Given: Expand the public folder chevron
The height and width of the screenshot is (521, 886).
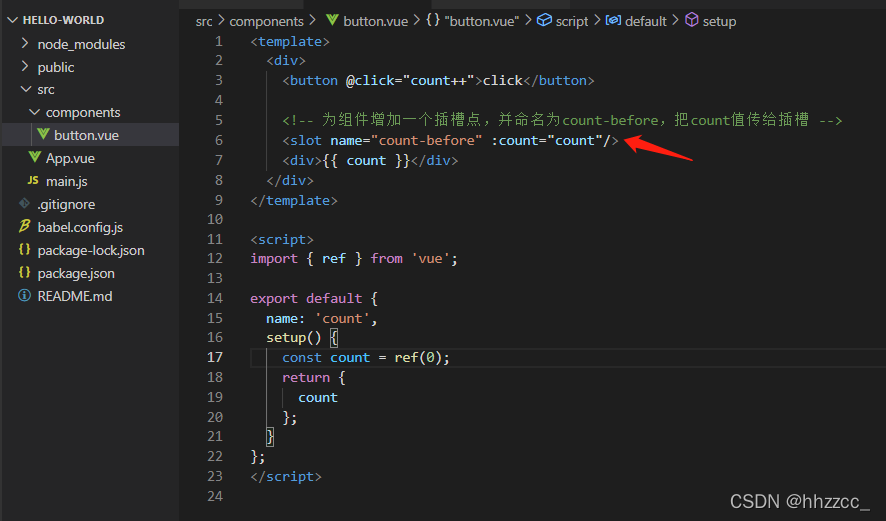Looking at the screenshot, I should pos(24,67).
